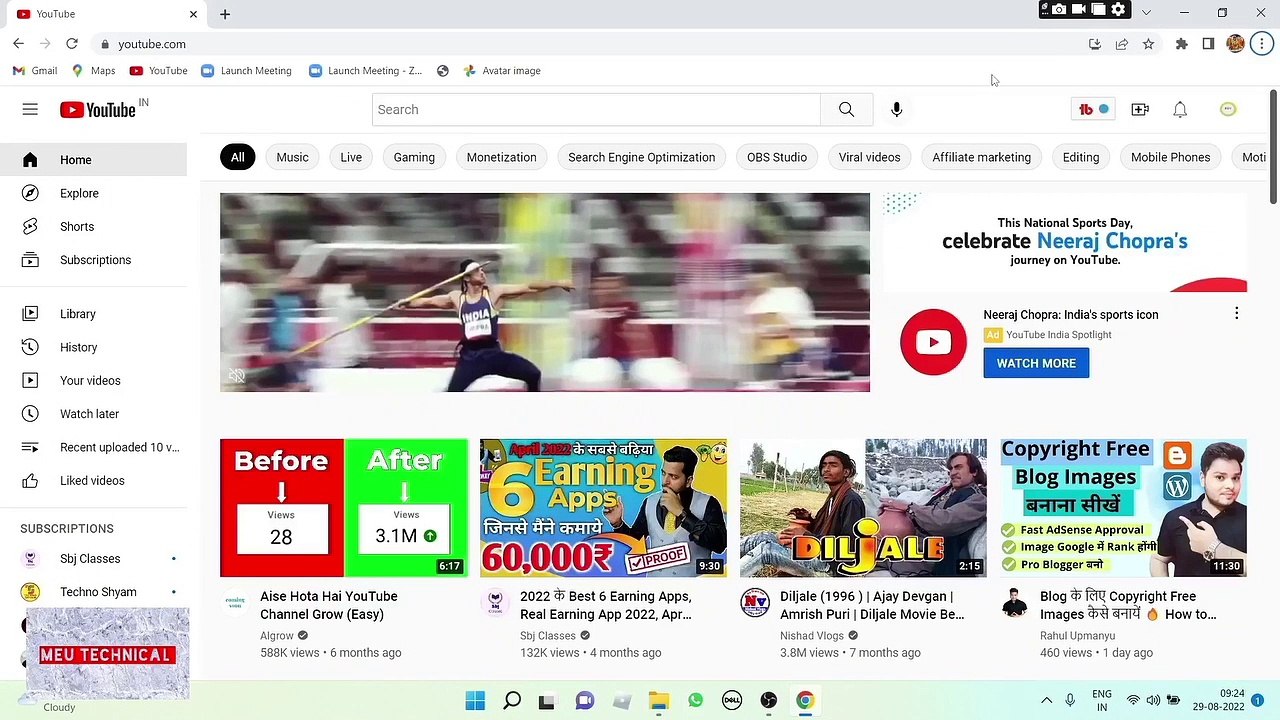Open Subscriptions in the sidebar
This screenshot has height=720, width=1280.
coord(93,260)
